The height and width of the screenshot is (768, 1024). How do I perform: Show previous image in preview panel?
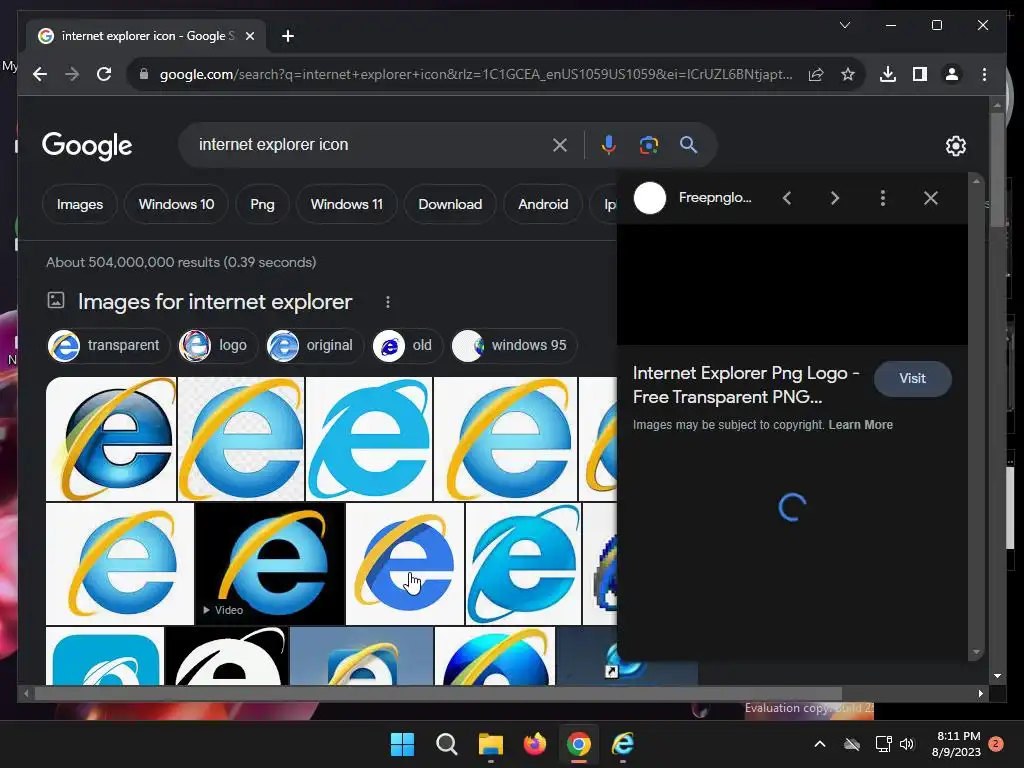click(787, 198)
